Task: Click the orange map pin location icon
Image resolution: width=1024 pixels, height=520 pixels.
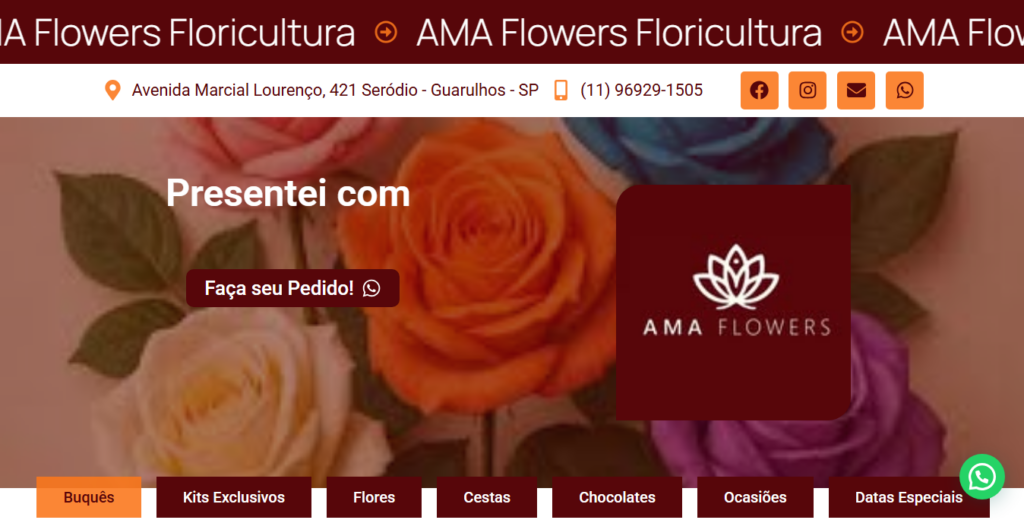Action: click(113, 90)
